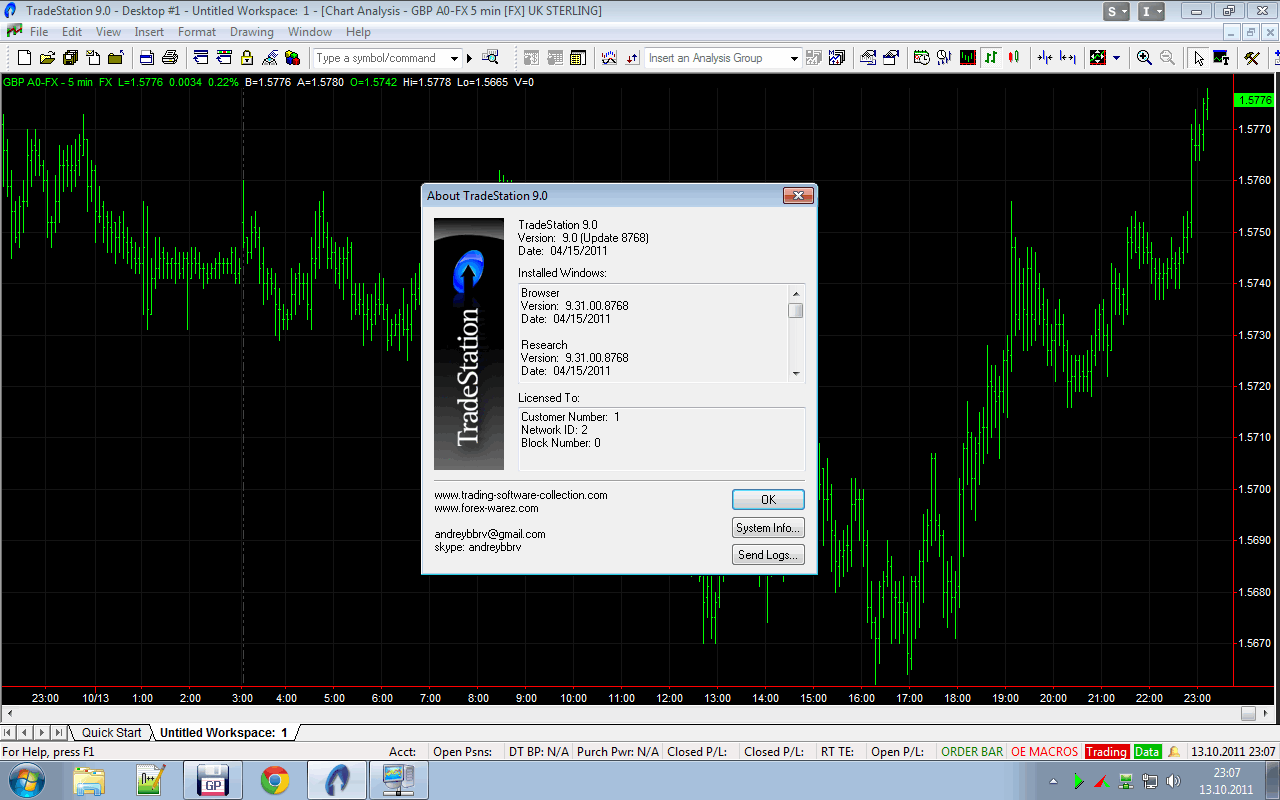Click the Print icon in toolbar
Image resolution: width=1280 pixels, height=800 pixels.
(170, 58)
